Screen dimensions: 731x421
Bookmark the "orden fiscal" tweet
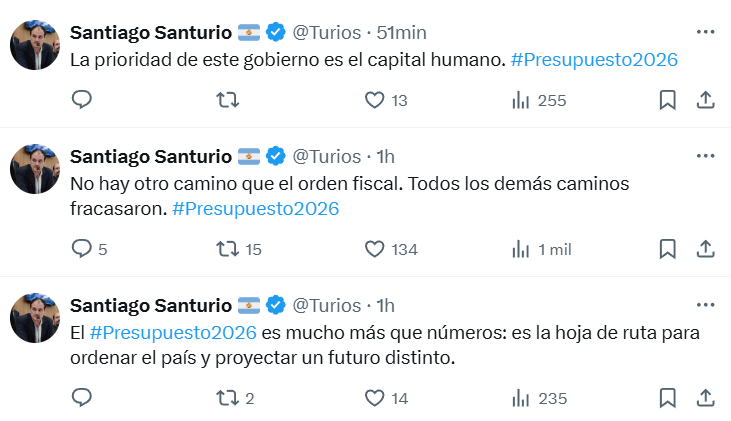coord(668,249)
